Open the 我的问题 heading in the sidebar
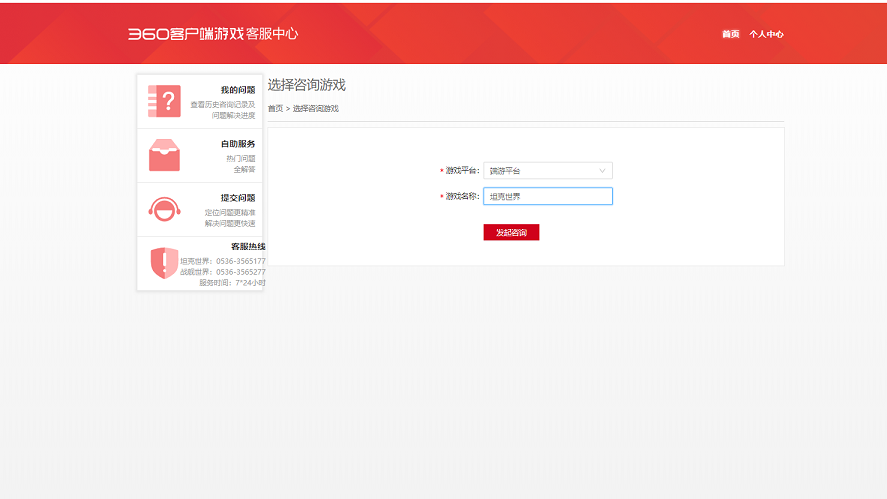The height and width of the screenshot is (499, 887). coord(238,89)
